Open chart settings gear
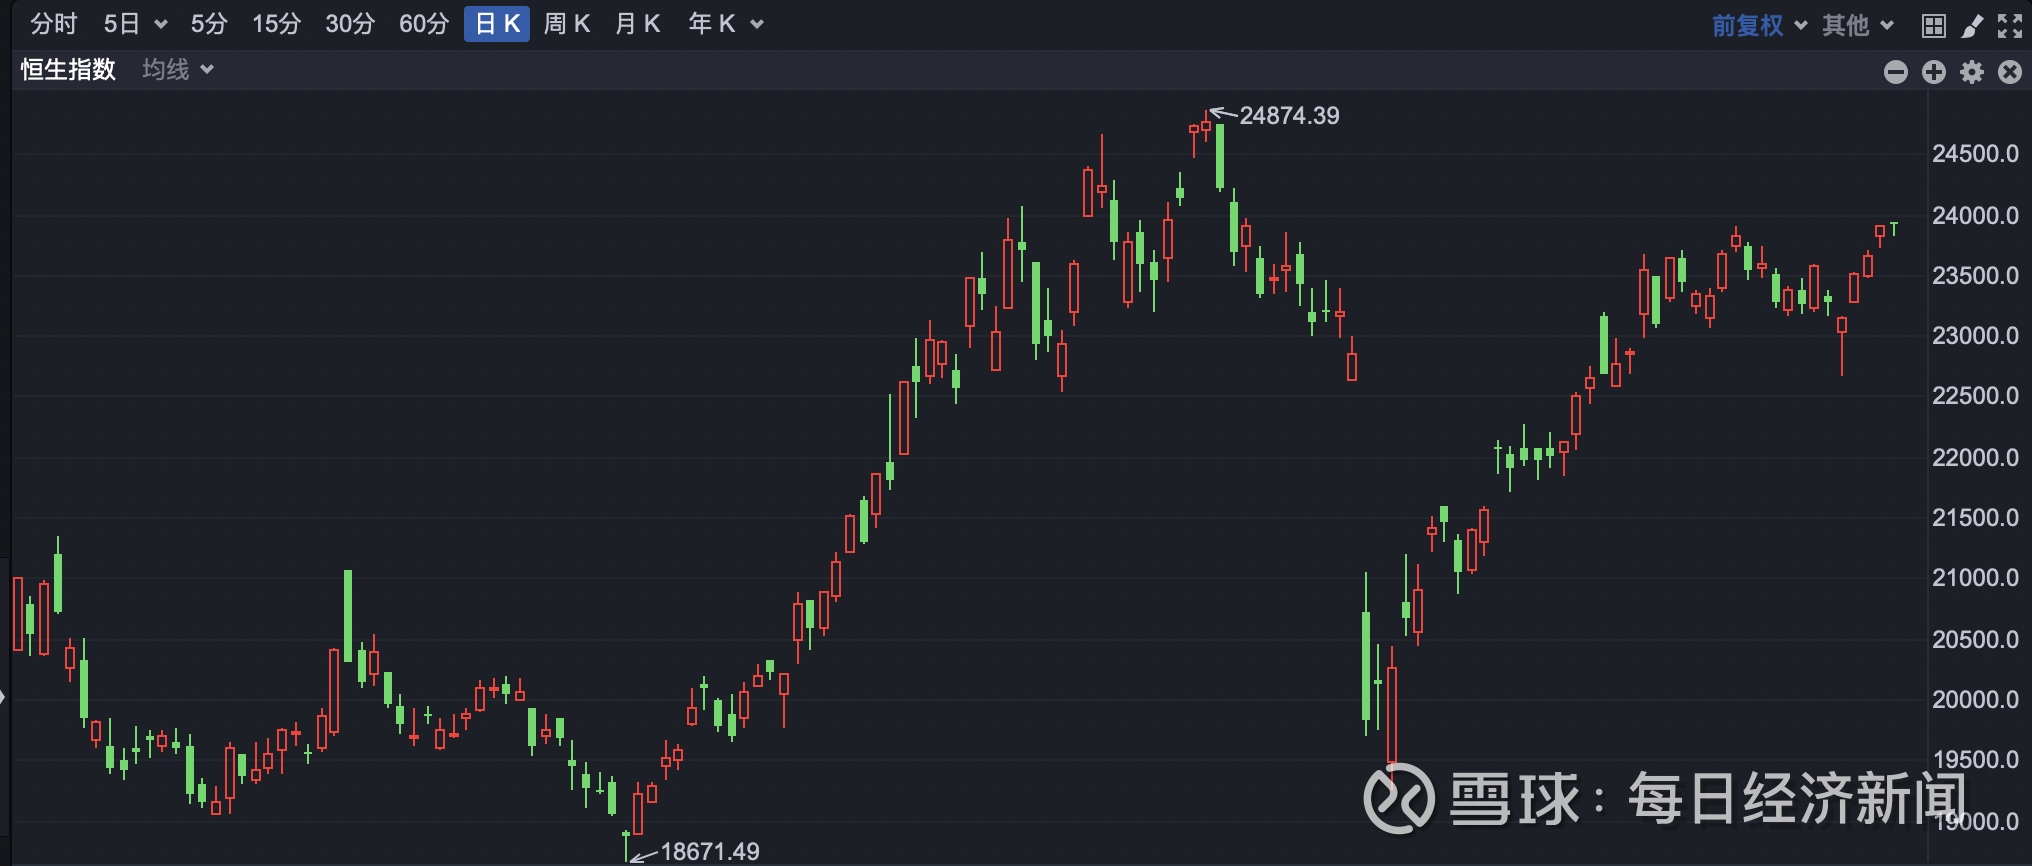 coord(1972,72)
